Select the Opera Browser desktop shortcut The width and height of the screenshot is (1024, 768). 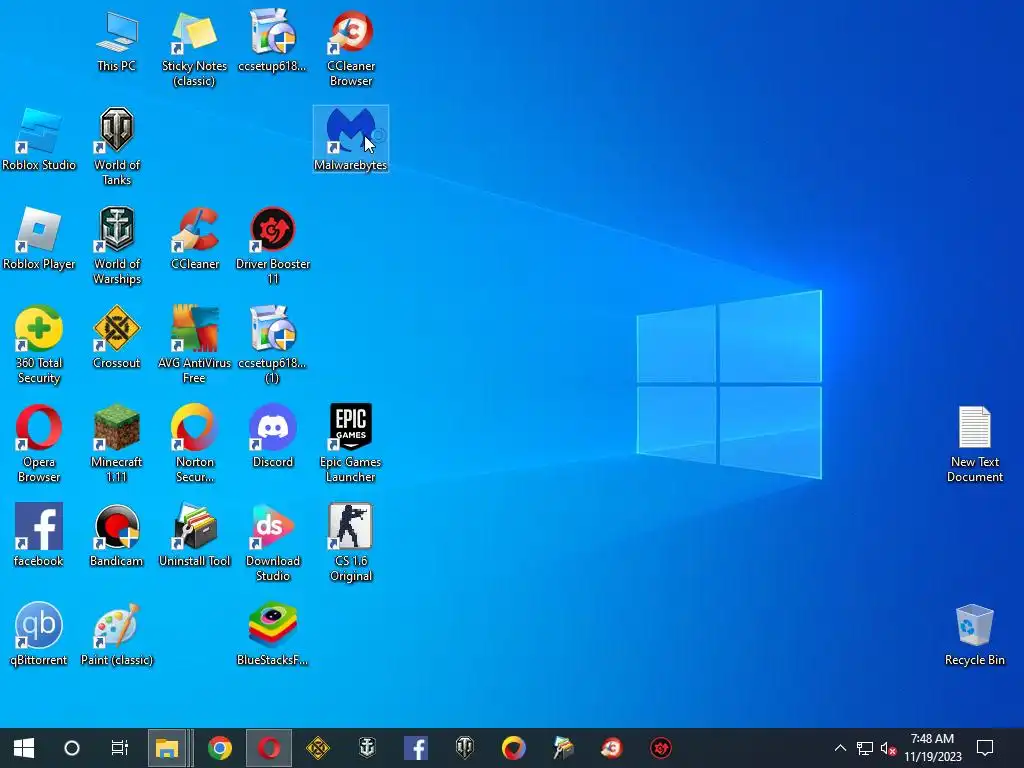[39, 444]
